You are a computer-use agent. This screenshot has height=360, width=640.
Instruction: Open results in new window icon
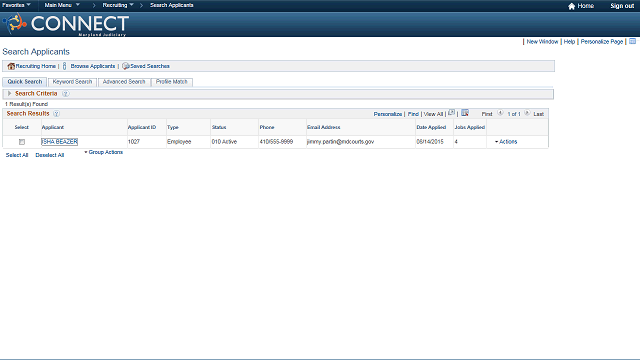point(451,113)
